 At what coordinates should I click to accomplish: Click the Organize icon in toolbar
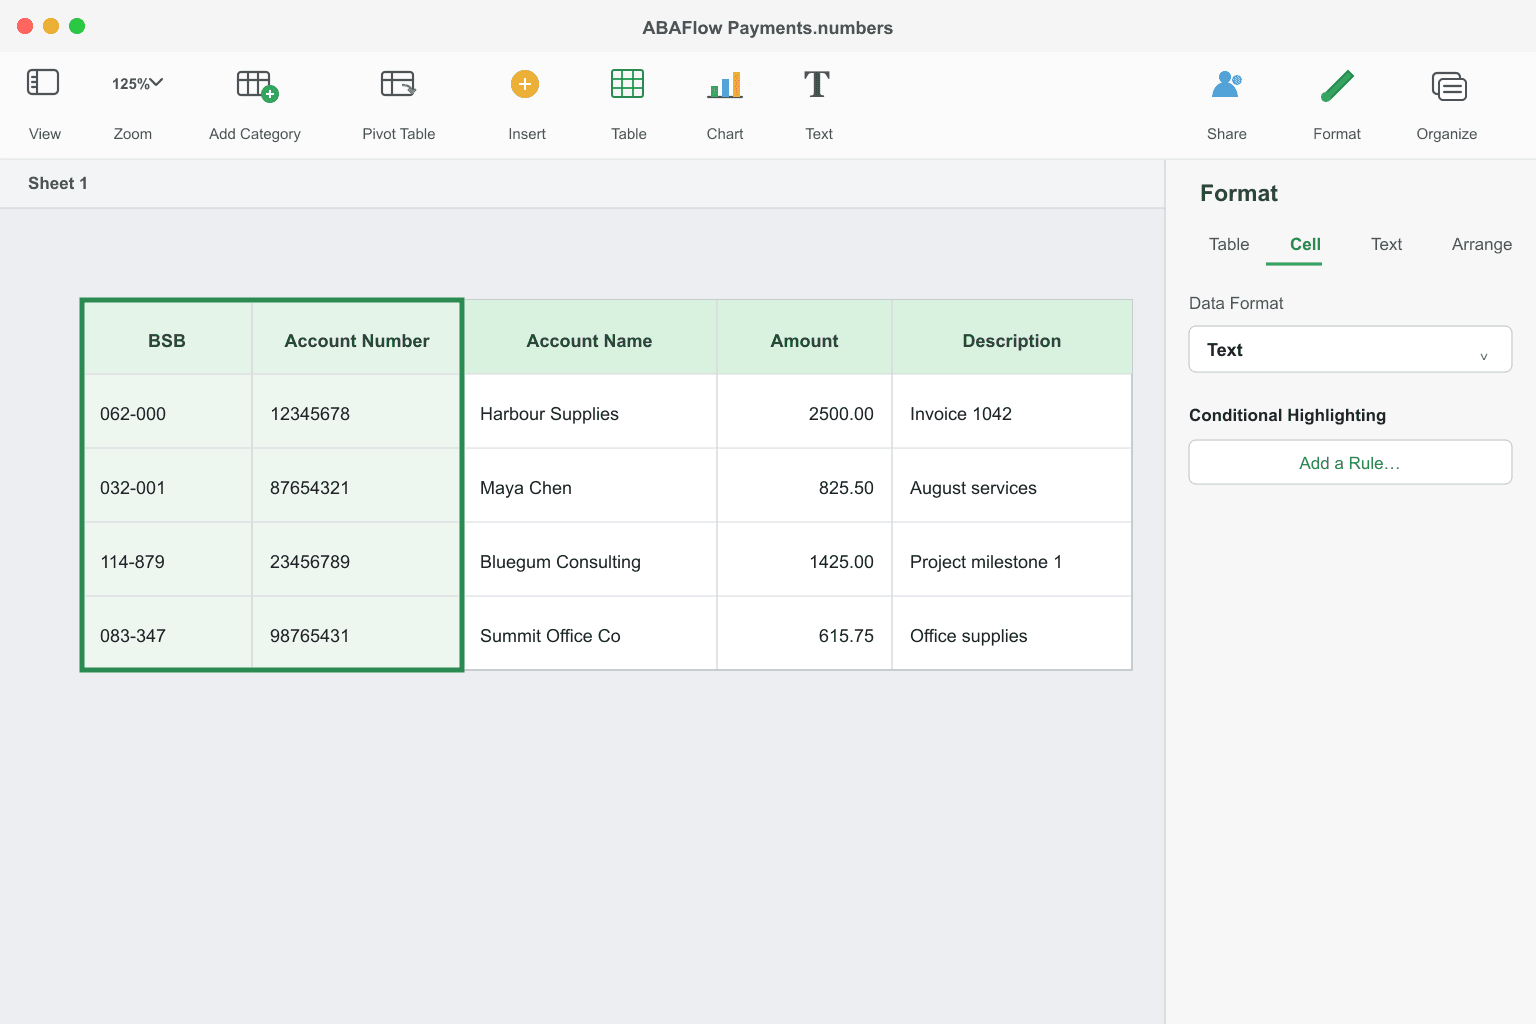click(1449, 87)
